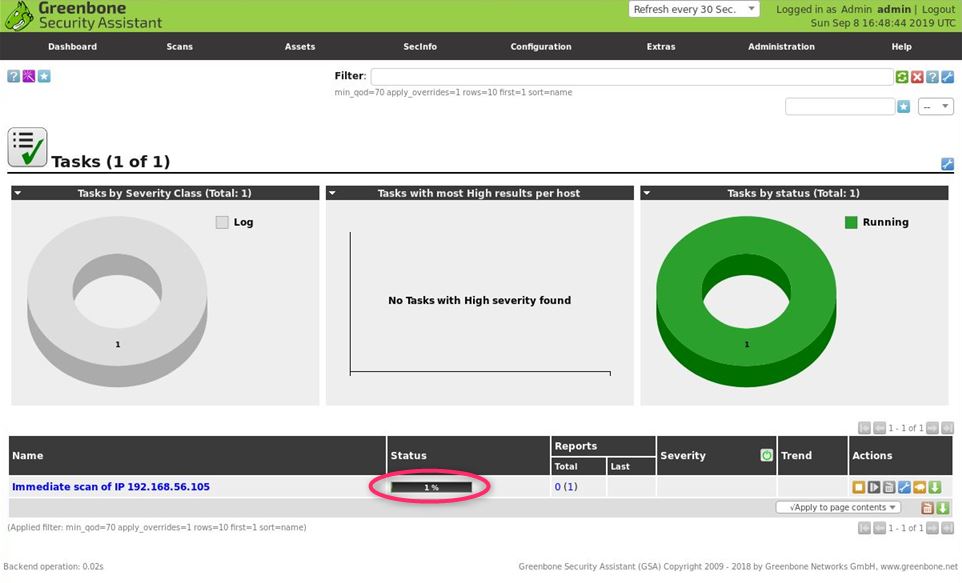The height and width of the screenshot is (583, 962).
Task: Go to first page using top pagination icon
Action: [x=864, y=428]
